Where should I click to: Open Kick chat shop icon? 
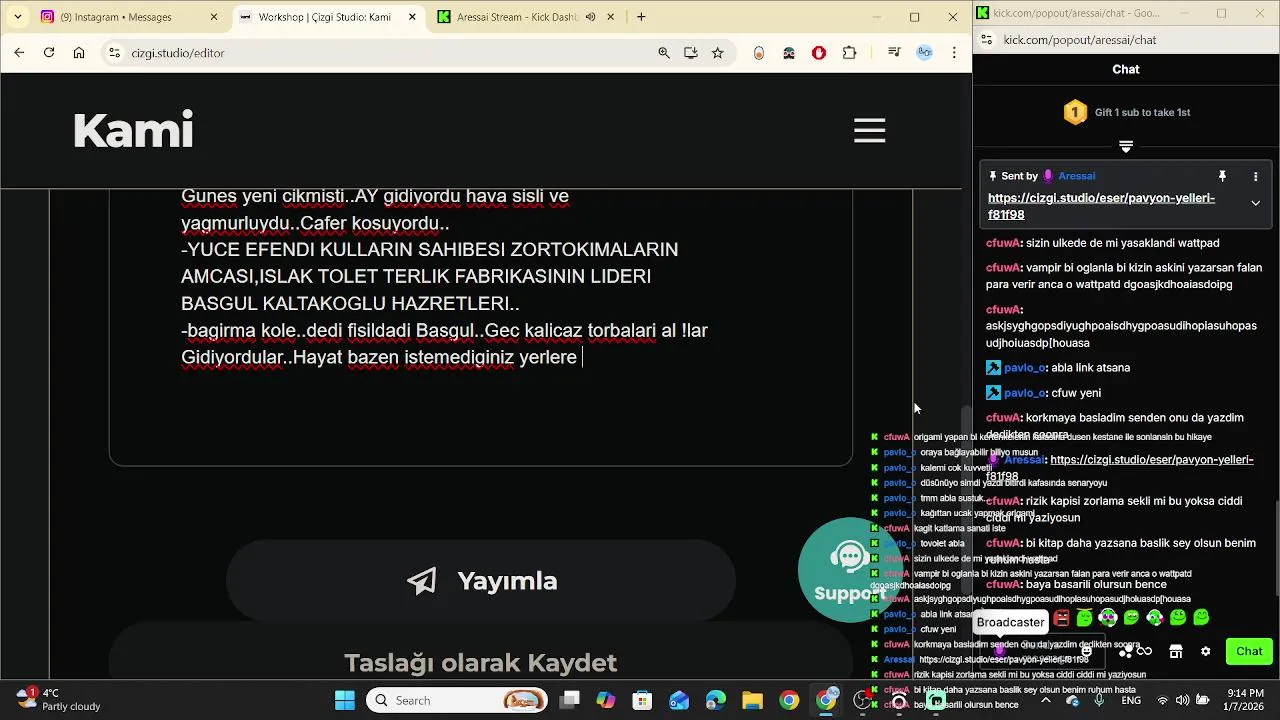[1176, 651]
